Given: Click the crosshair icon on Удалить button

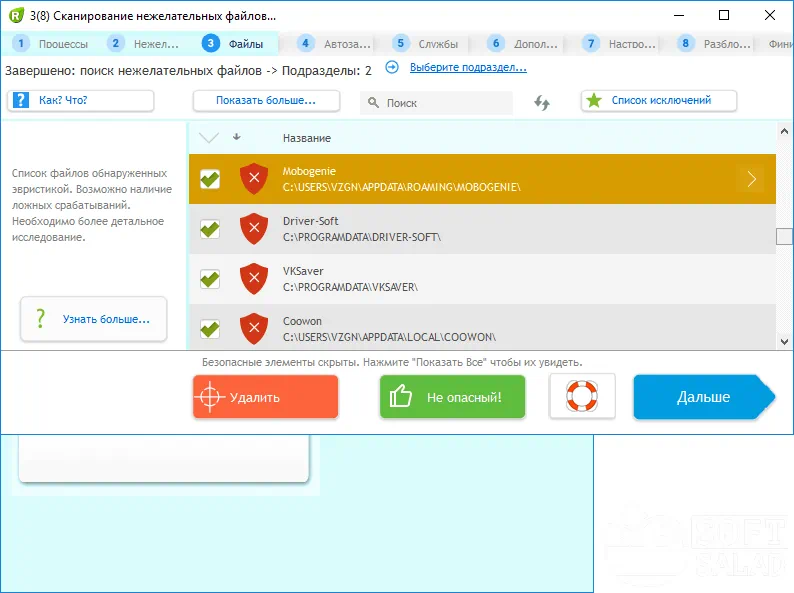Looking at the screenshot, I should pos(209,397).
